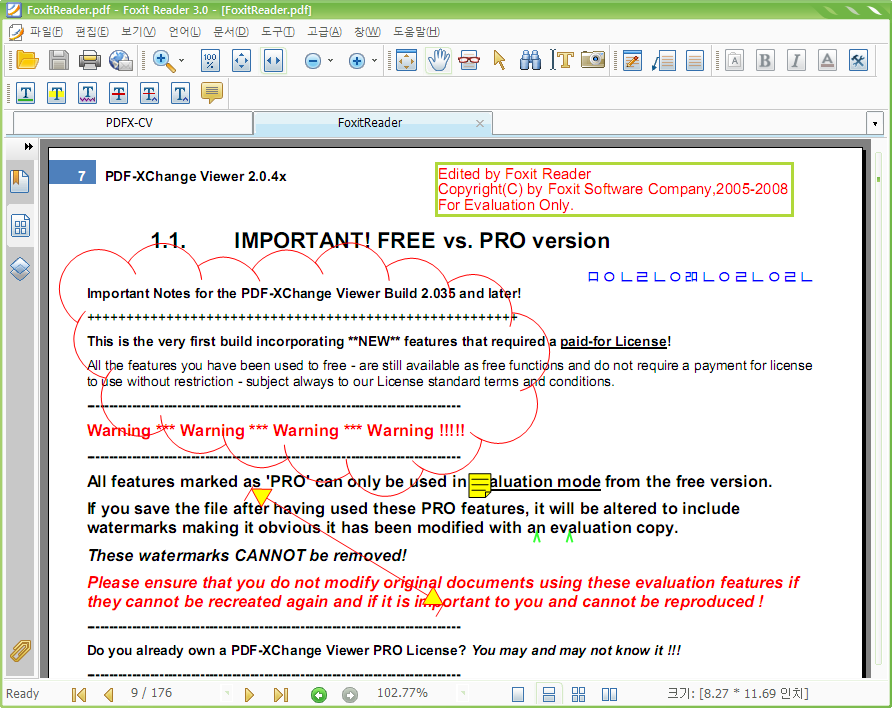Select the Underline text markup tool
Image resolution: width=892 pixels, height=708 pixels.
coord(26,93)
